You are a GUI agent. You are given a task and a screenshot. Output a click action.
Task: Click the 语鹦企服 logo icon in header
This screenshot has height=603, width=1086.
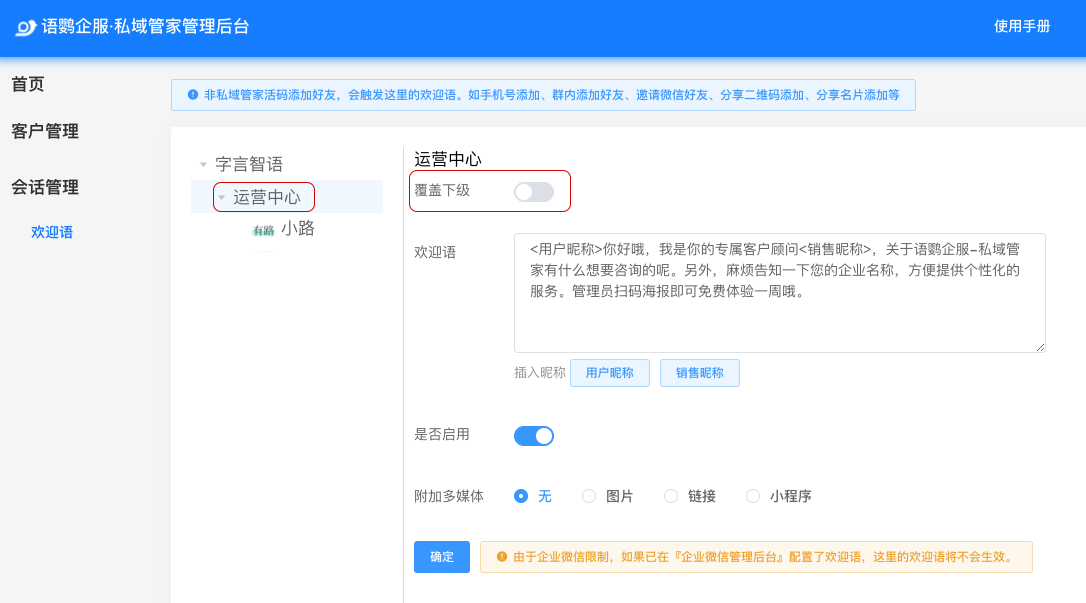pyautogui.click(x=26, y=27)
